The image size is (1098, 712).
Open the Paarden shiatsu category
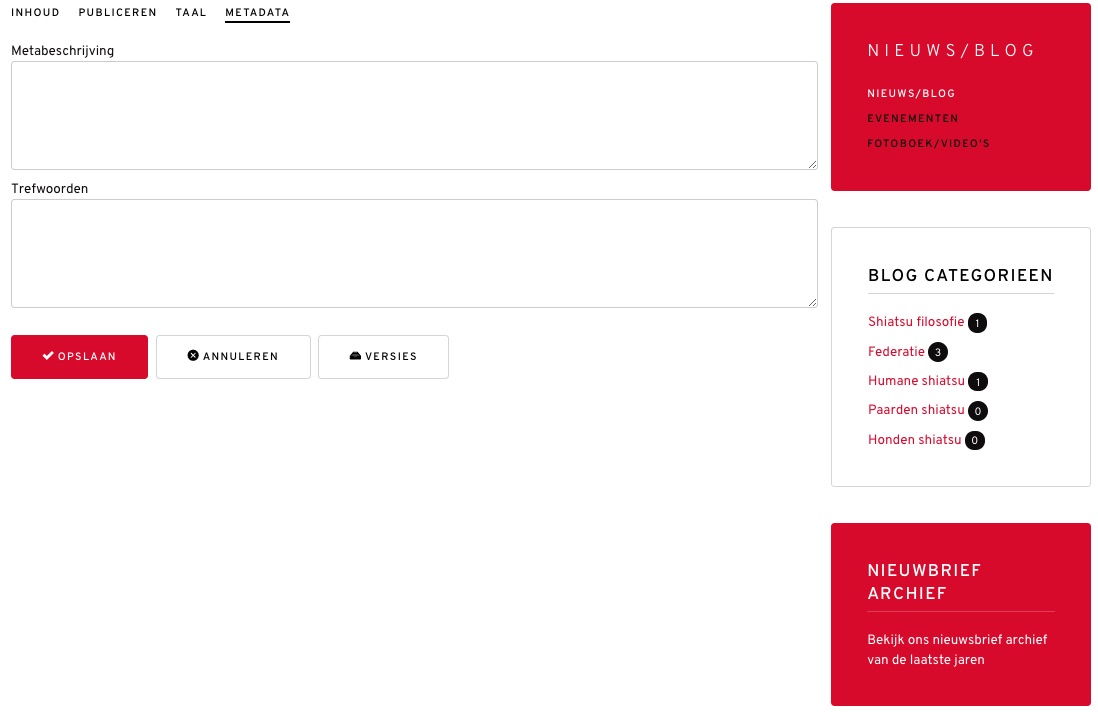[916, 410]
